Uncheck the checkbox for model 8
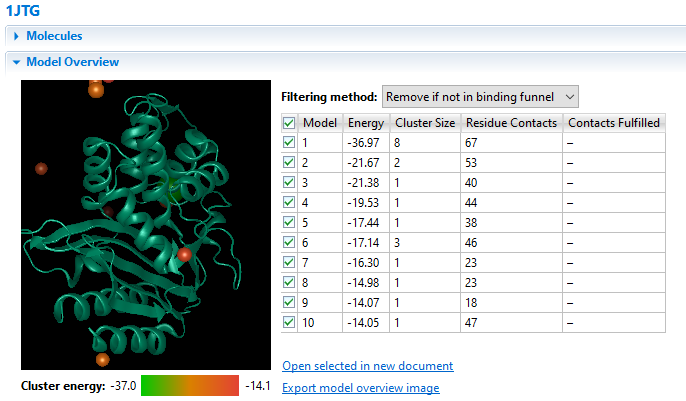Screen dimensions: 686x401 (x=289, y=282)
